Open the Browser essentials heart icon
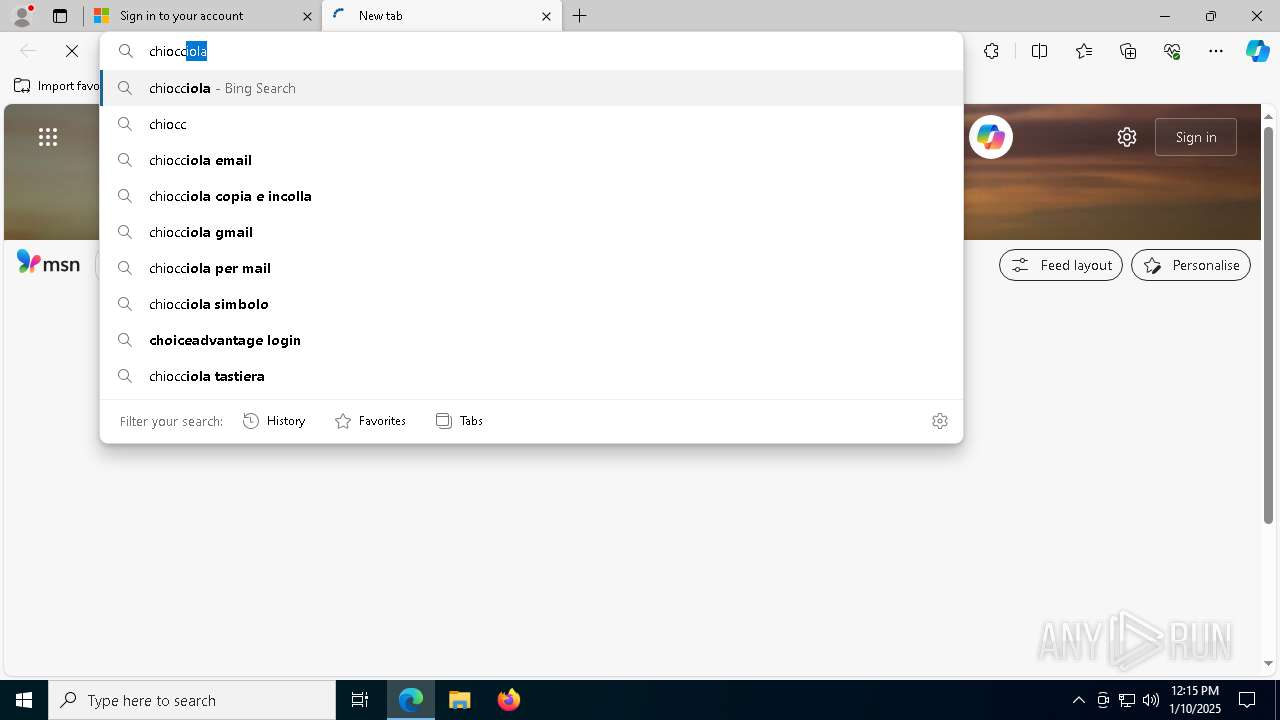The width and height of the screenshot is (1280, 720). (x=1172, y=51)
